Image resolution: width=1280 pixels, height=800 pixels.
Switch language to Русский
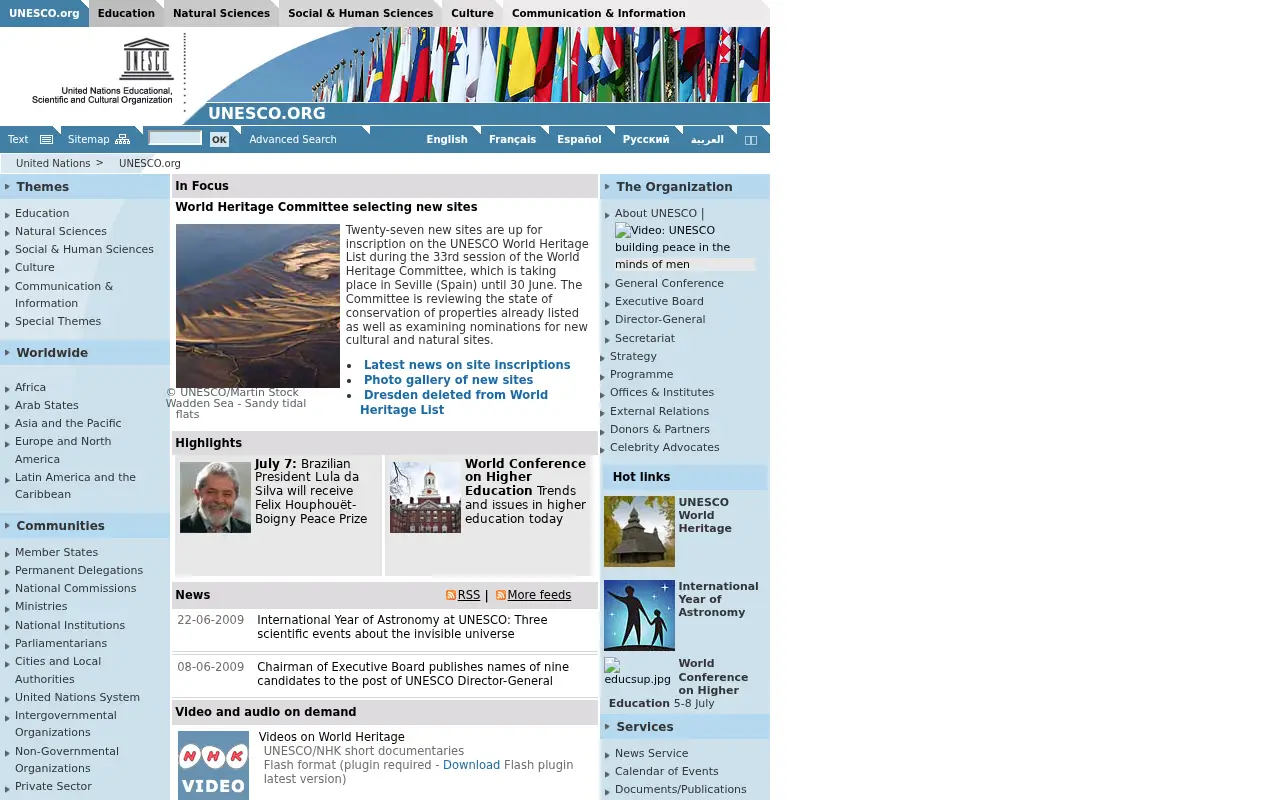coord(646,140)
